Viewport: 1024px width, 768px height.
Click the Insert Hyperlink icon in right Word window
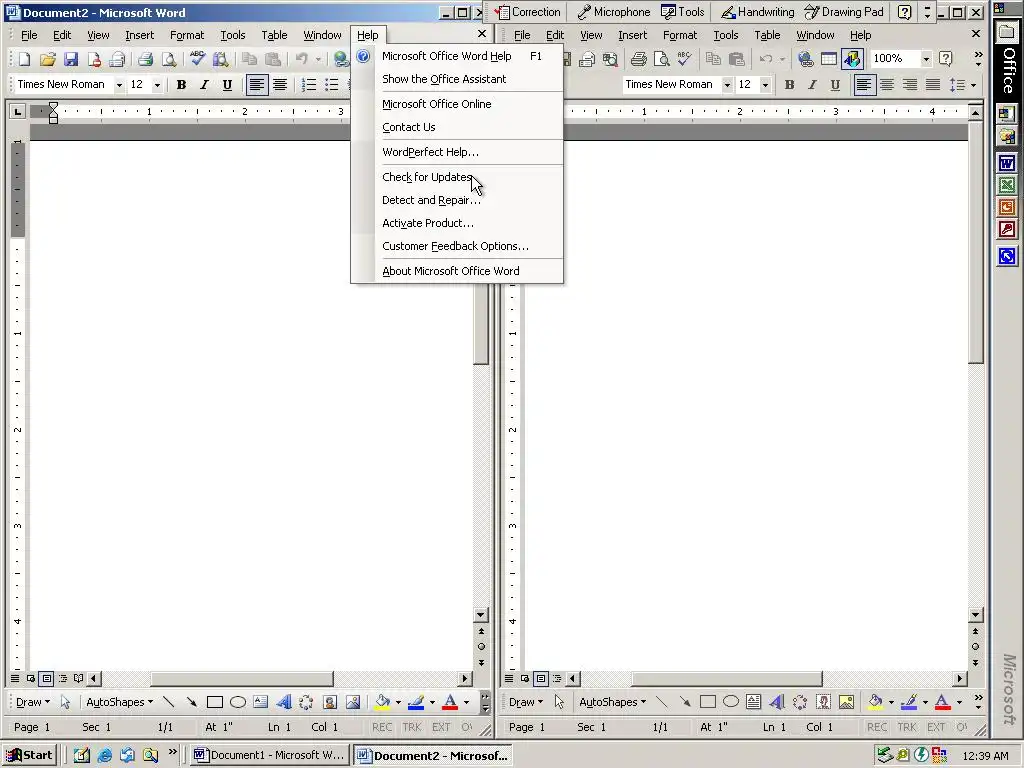(806, 59)
